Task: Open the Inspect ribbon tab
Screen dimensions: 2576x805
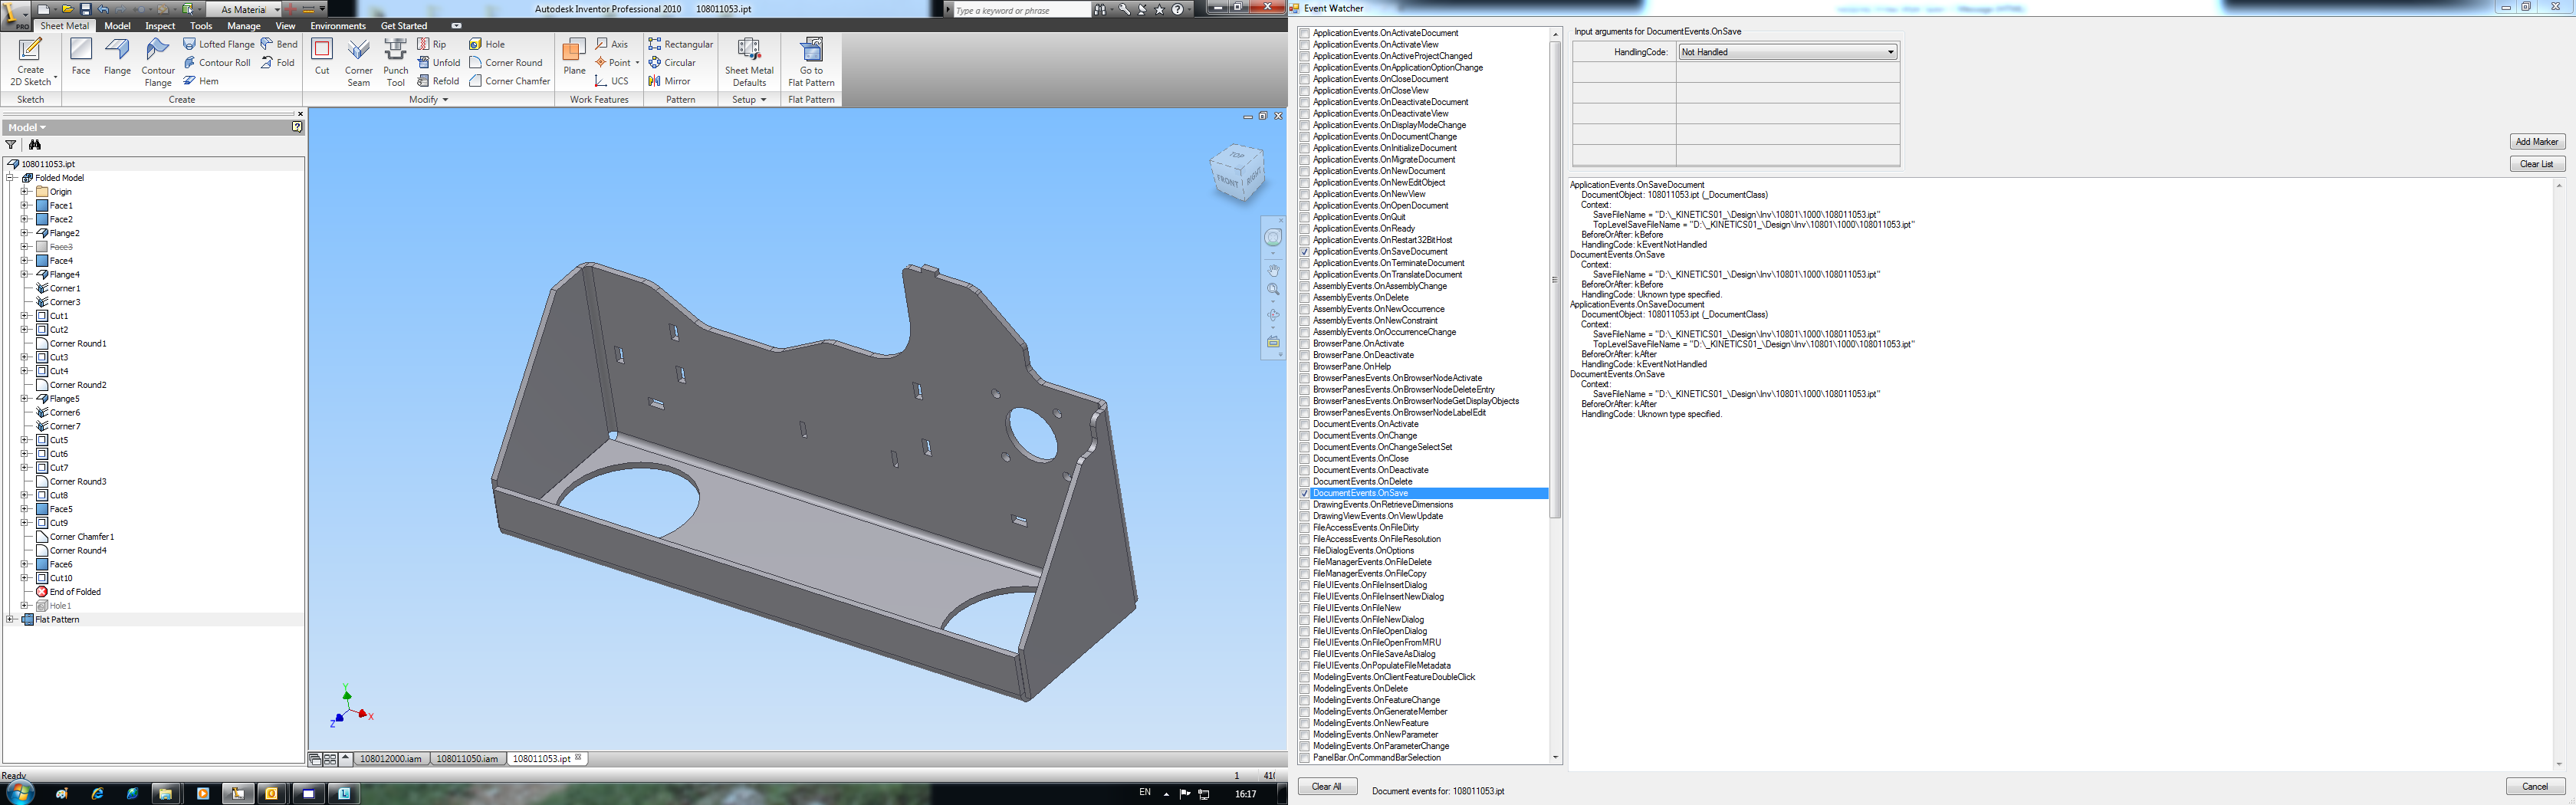Action: coord(160,26)
